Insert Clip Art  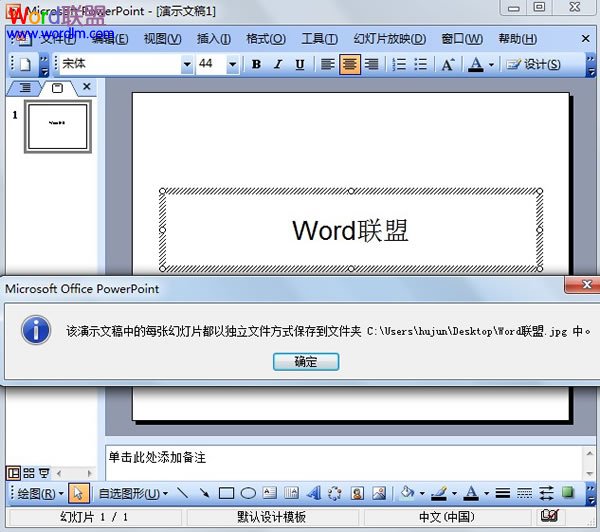click(x=357, y=493)
